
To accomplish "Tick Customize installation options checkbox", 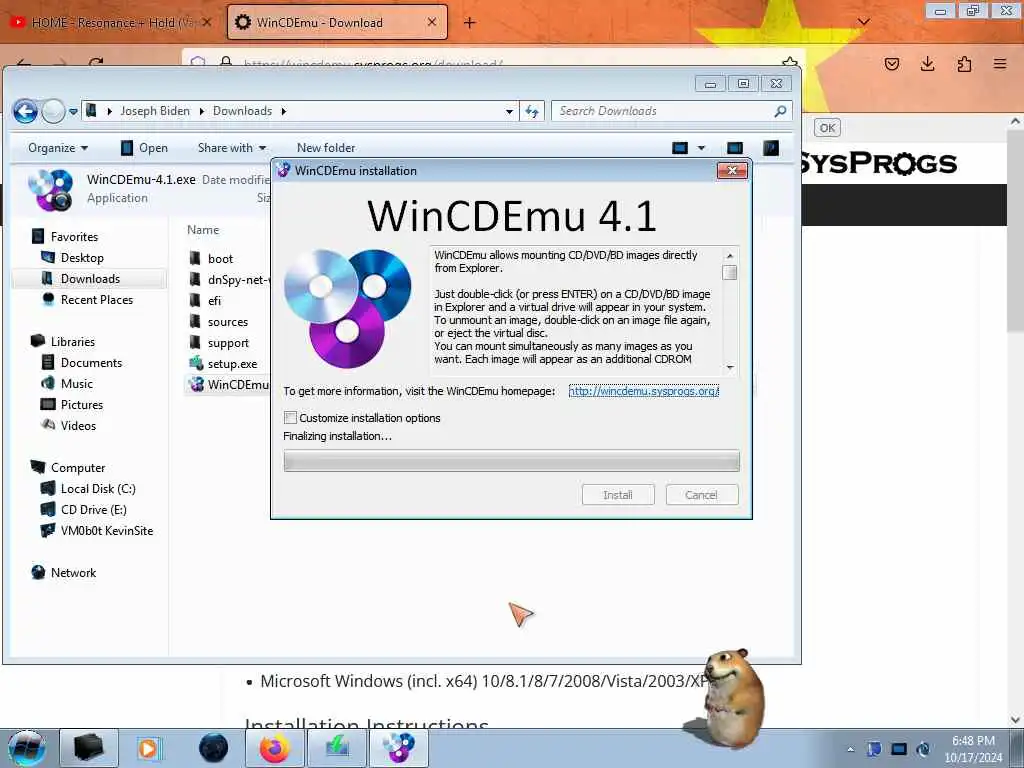I will (x=290, y=417).
